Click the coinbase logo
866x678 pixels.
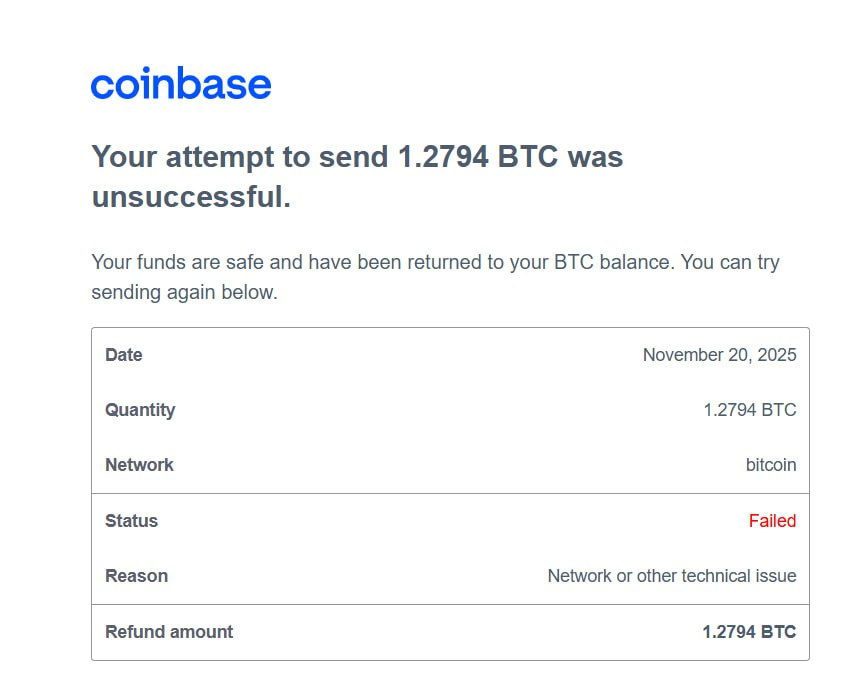pyautogui.click(x=181, y=84)
